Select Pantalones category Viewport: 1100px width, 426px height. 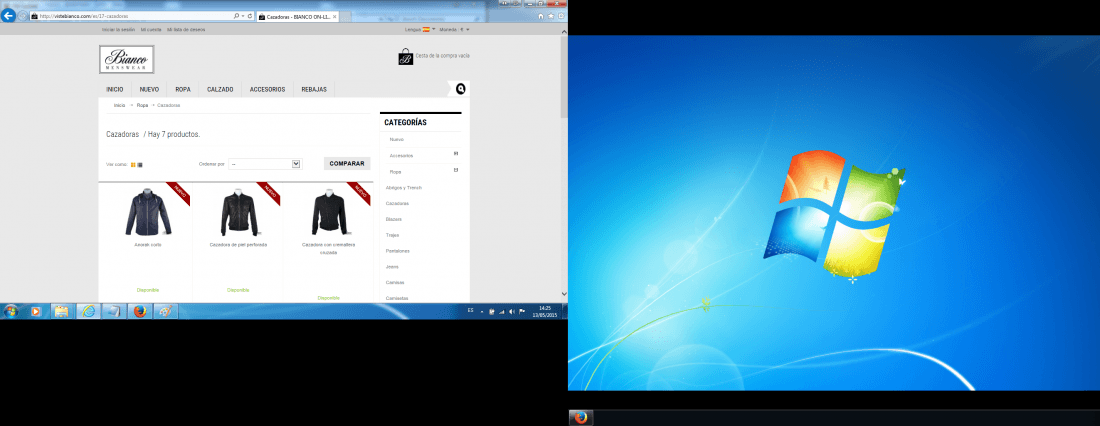(398, 251)
